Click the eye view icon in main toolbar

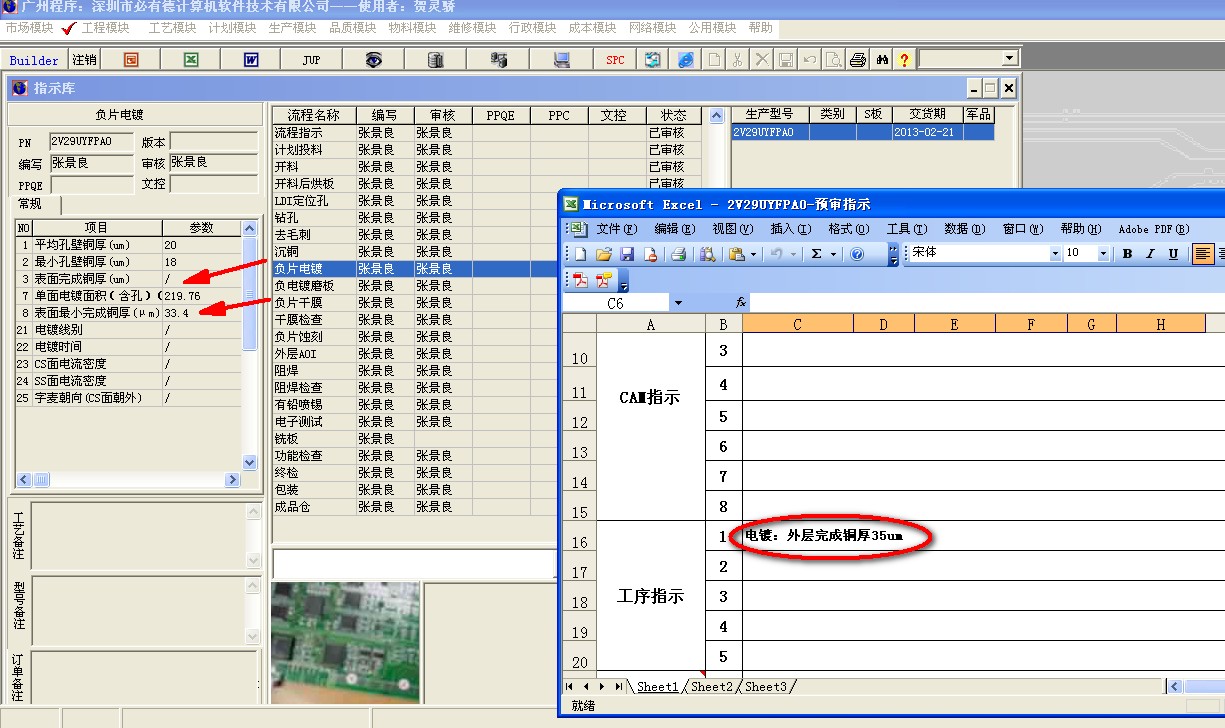pyautogui.click(x=373, y=60)
